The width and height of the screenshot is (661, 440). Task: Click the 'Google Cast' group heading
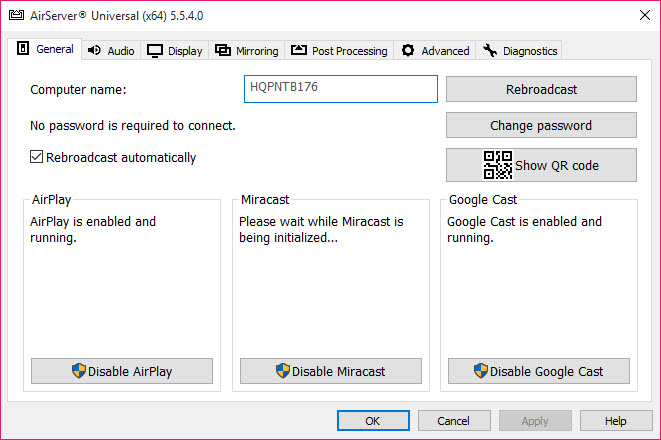tap(483, 199)
